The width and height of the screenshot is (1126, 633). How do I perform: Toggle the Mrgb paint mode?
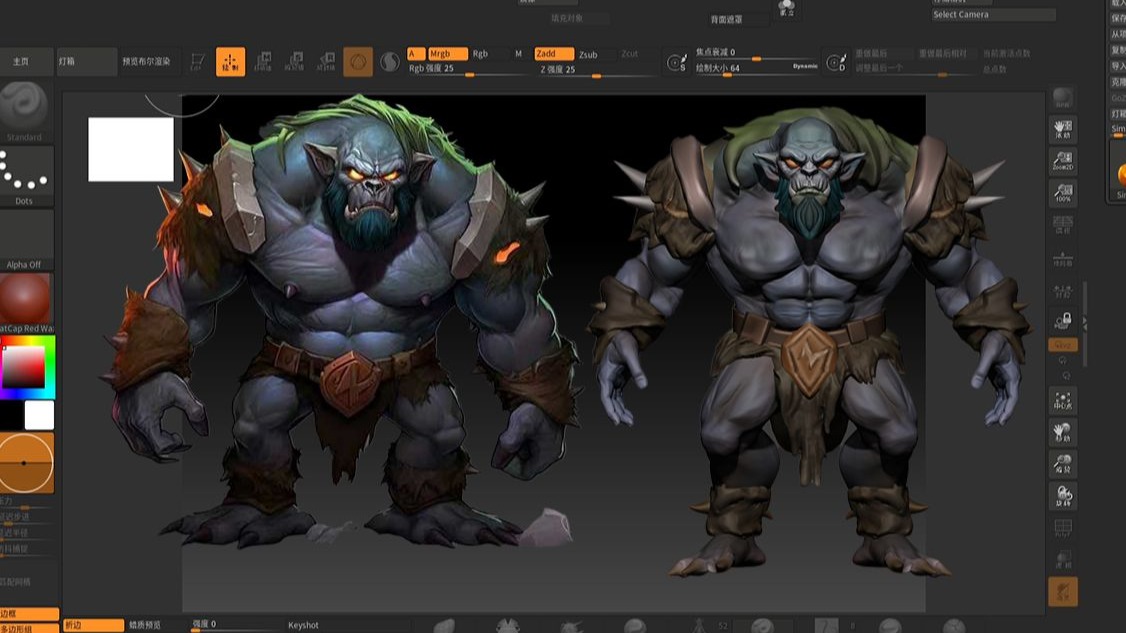(446, 54)
